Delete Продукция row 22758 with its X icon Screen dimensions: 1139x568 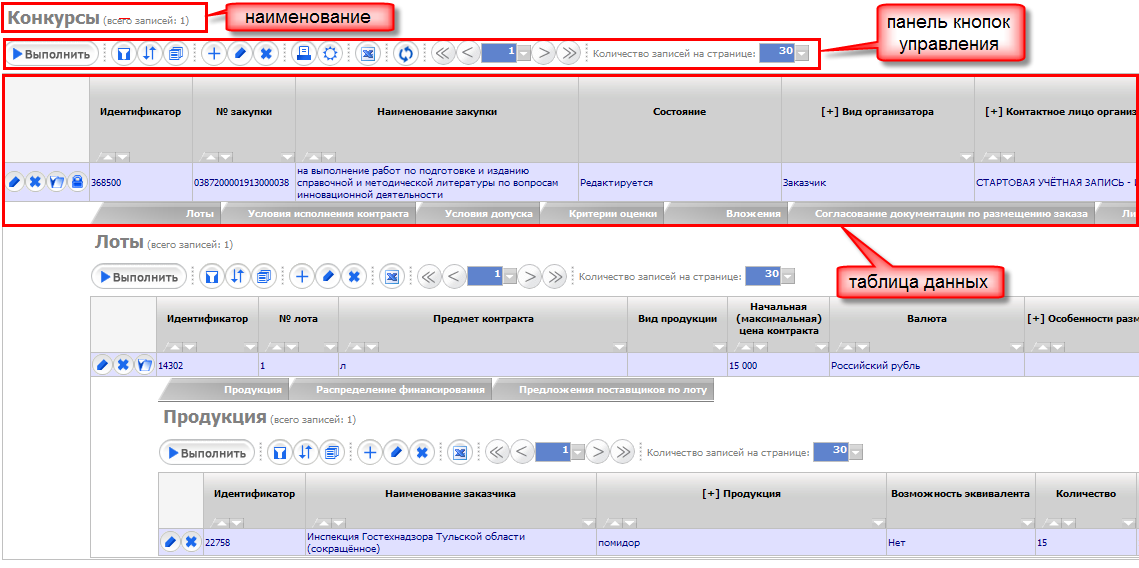click(x=191, y=542)
